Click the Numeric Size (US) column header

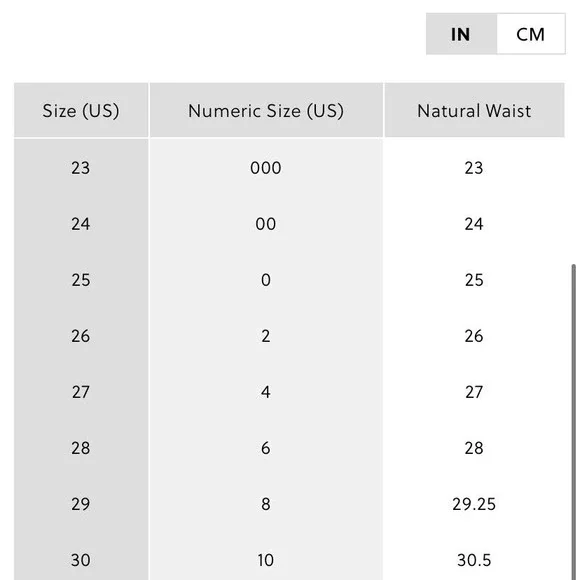pyautogui.click(x=266, y=110)
